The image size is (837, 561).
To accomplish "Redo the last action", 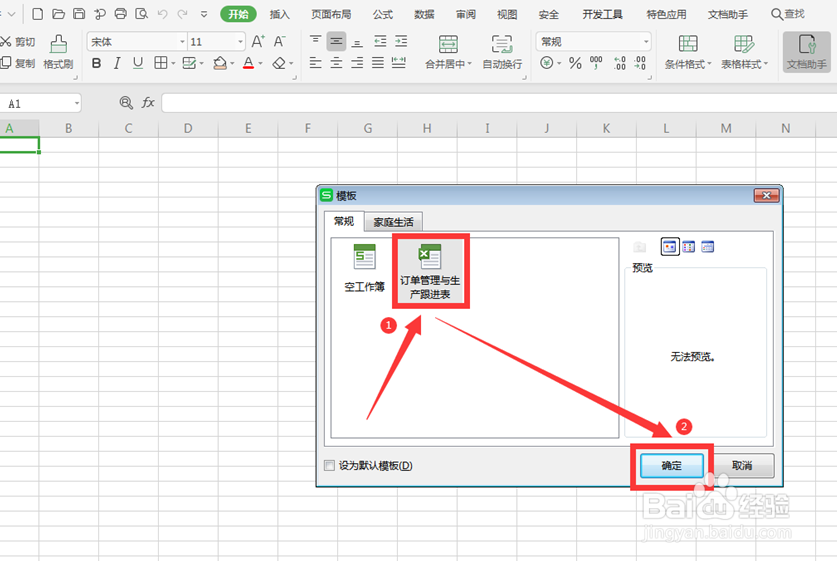I will point(183,14).
